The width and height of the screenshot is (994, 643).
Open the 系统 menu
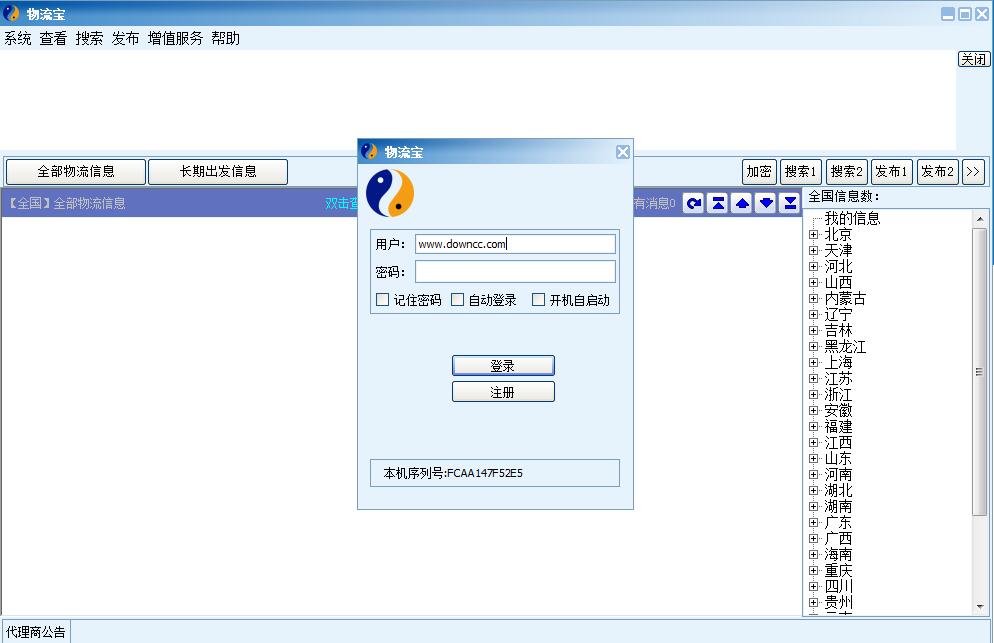click(x=18, y=39)
